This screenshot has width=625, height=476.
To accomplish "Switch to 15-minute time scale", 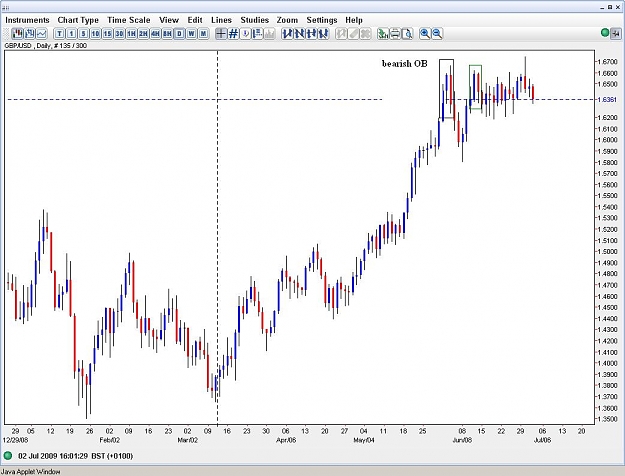I will 107,34.
